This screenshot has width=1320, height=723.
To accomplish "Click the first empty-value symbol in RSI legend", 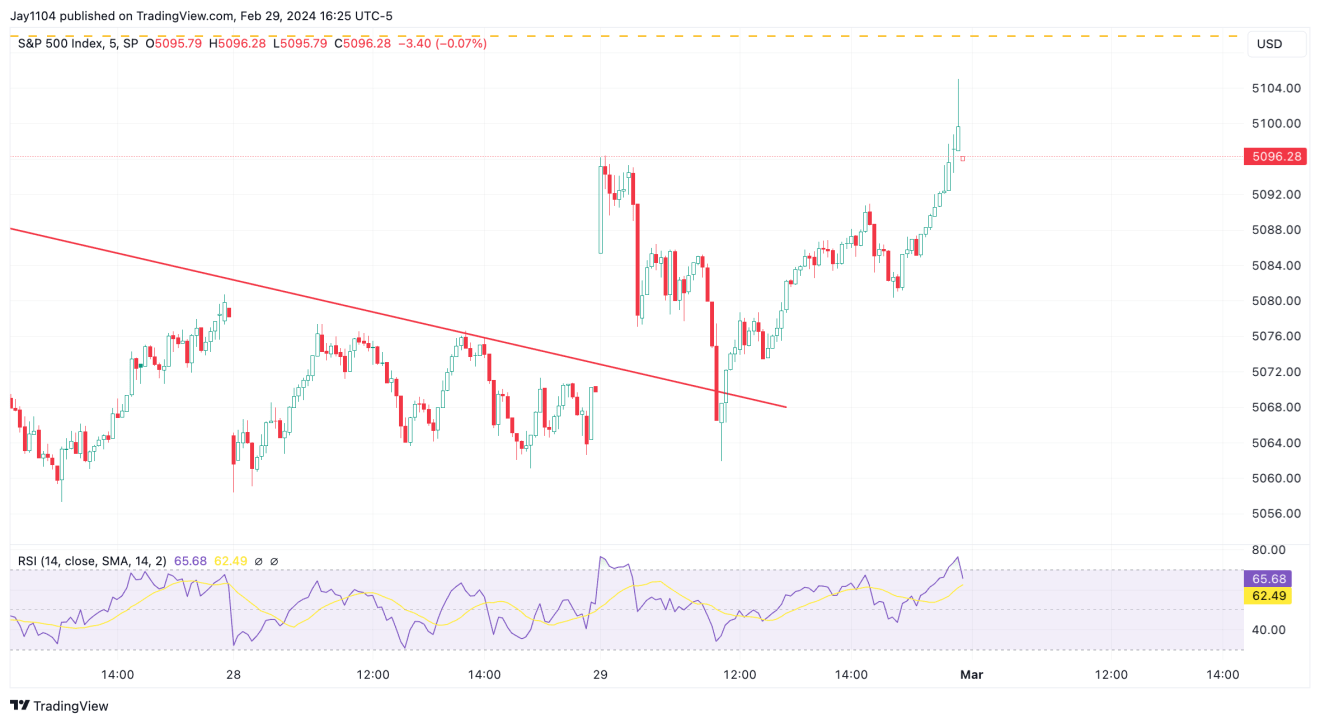I will click(259, 562).
